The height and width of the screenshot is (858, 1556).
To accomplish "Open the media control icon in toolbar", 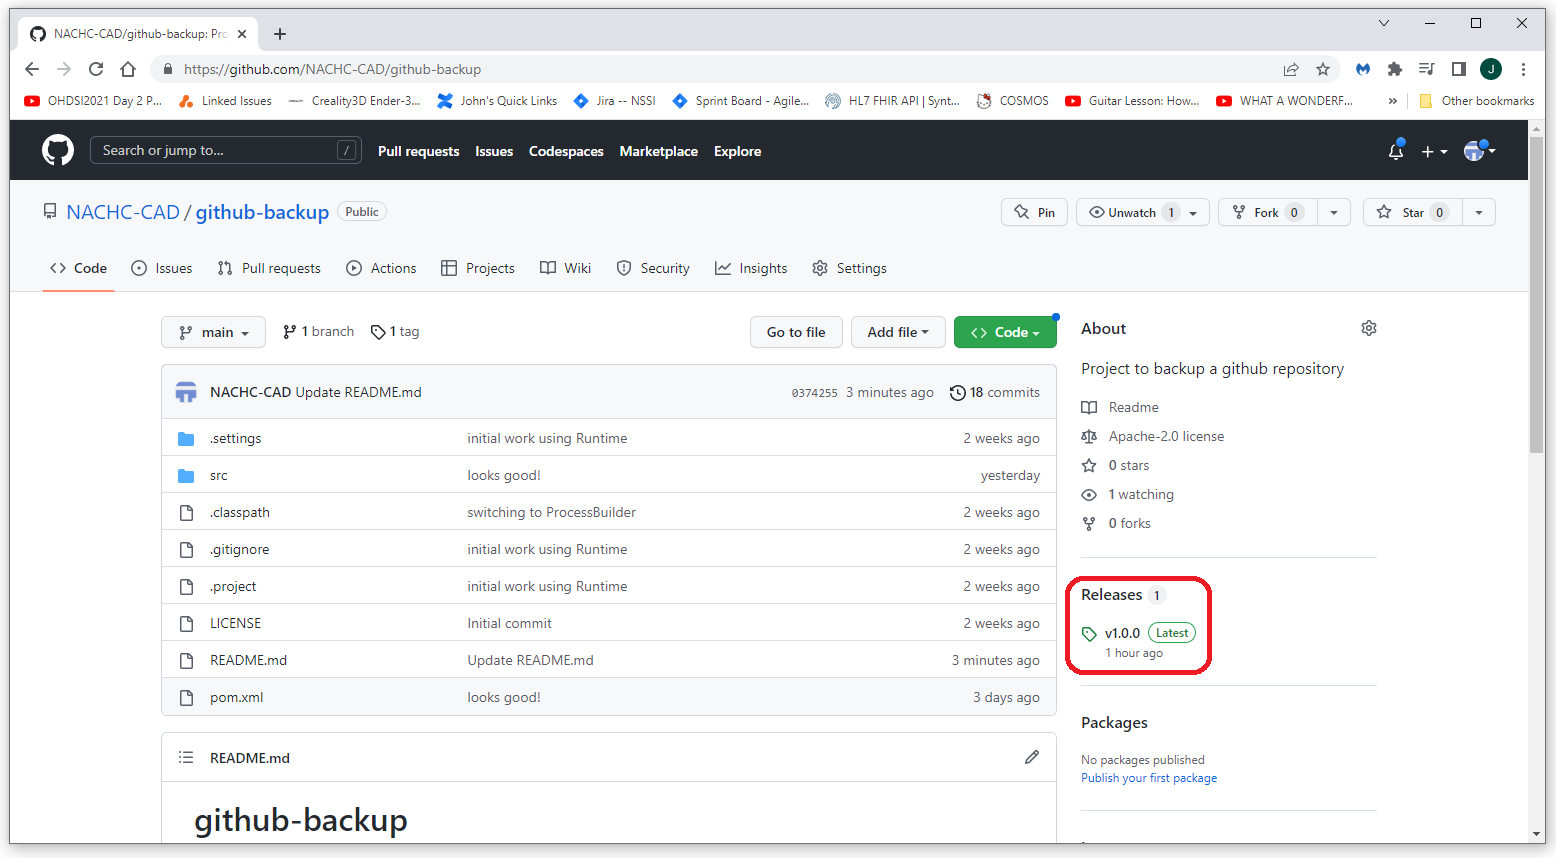I will tap(1427, 69).
